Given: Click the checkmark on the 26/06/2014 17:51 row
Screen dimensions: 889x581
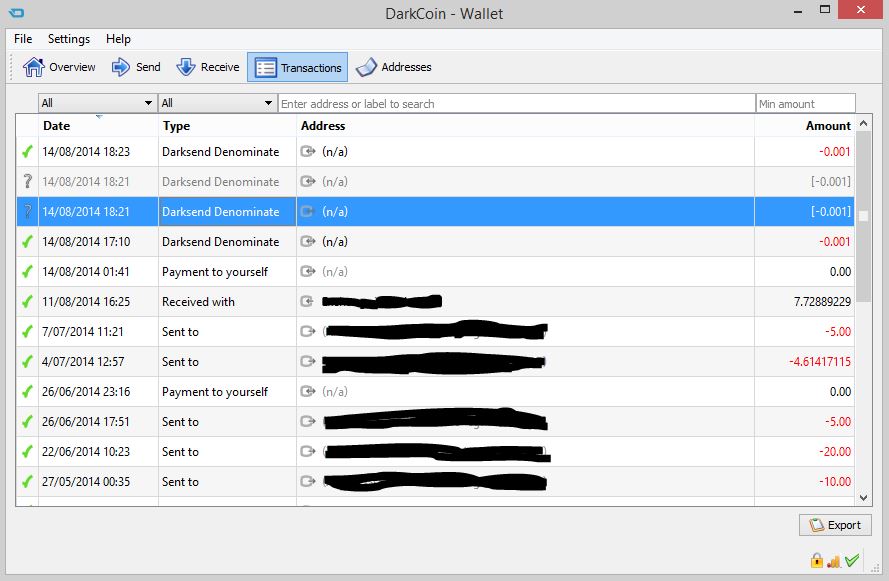Looking at the screenshot, I should click(x=27, y=422).
